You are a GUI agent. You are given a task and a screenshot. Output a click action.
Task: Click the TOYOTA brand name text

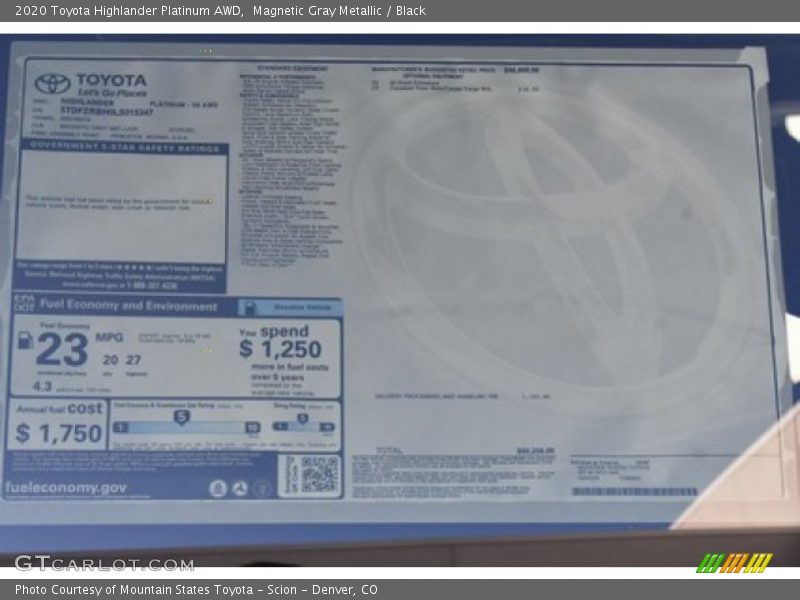coord(111,80)
